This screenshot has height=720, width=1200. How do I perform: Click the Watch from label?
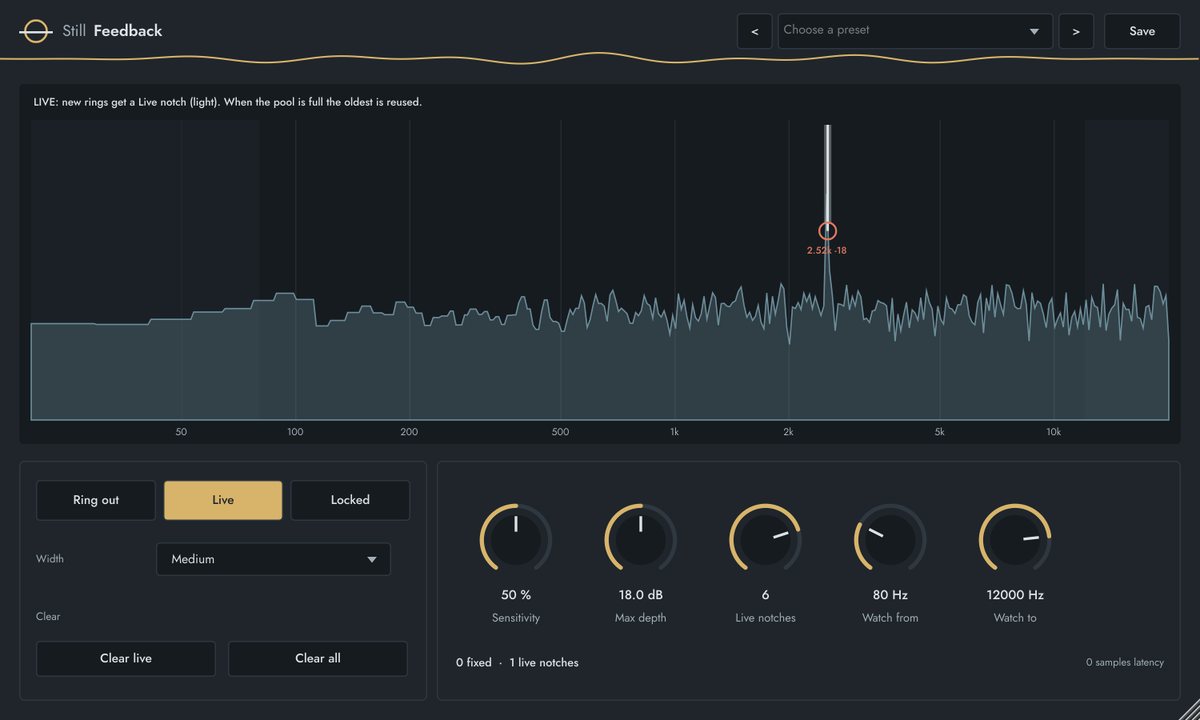tap(890, 618)
